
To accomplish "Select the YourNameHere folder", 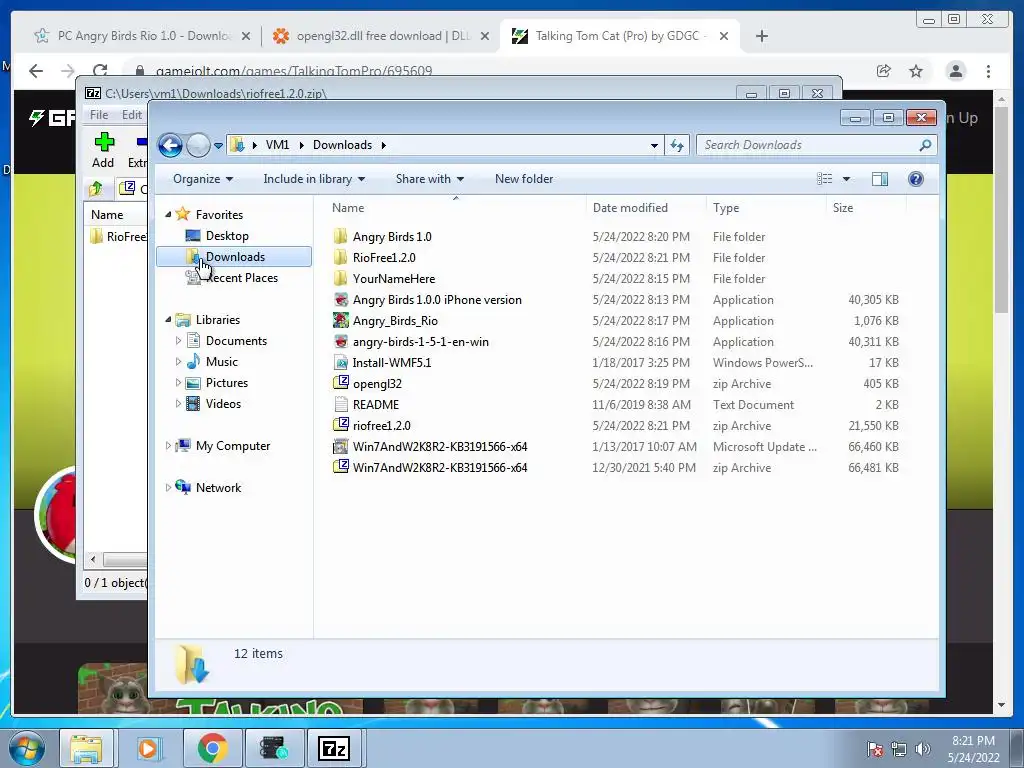I will (x=394, y=278).
